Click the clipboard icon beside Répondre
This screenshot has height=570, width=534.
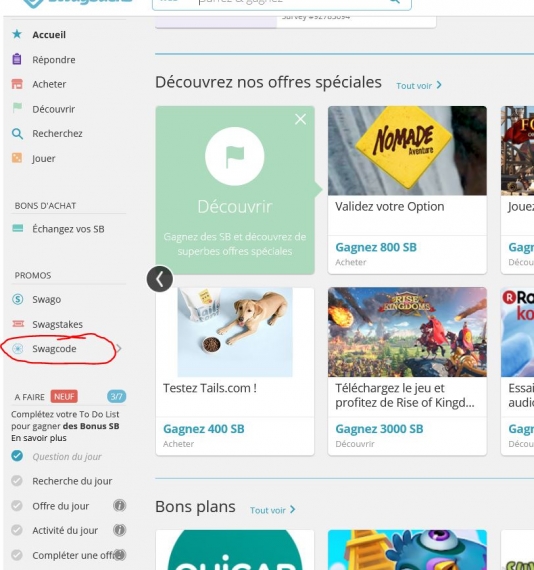(17, 59)
